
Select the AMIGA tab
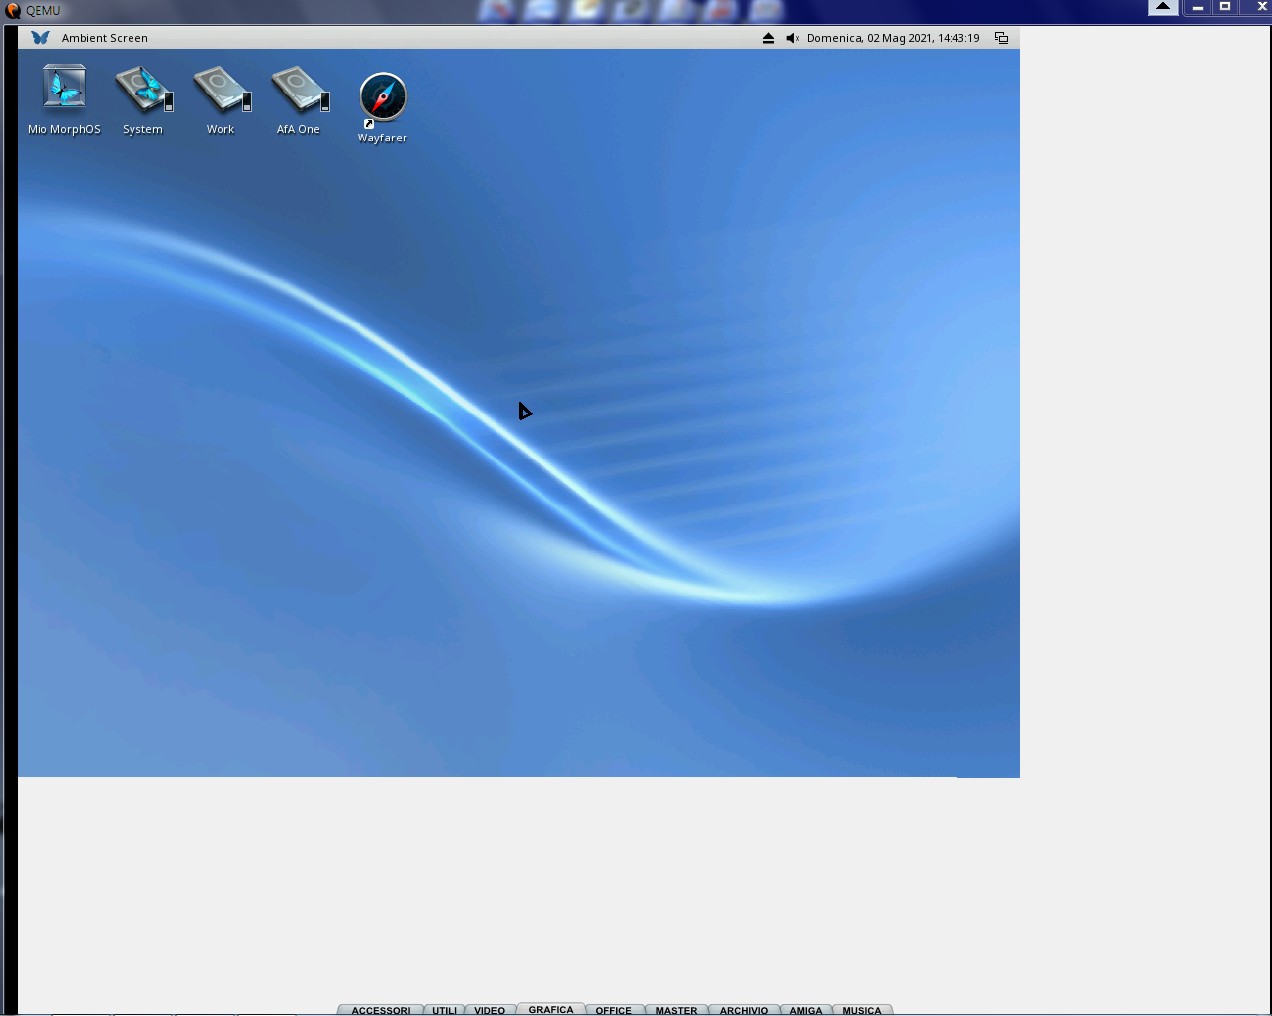(805, 1010)
